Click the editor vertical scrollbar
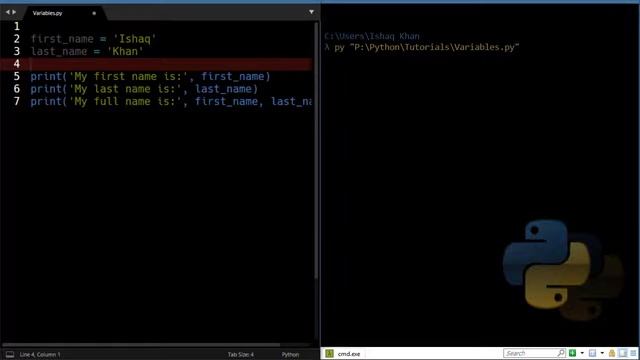 316,151
